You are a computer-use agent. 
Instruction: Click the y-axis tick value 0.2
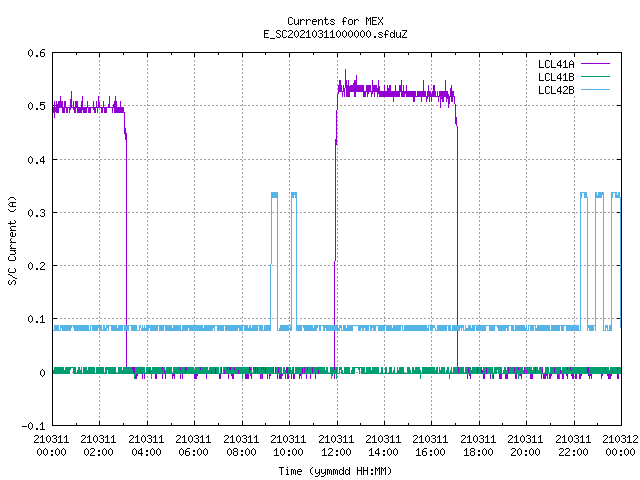pos(36,266)
